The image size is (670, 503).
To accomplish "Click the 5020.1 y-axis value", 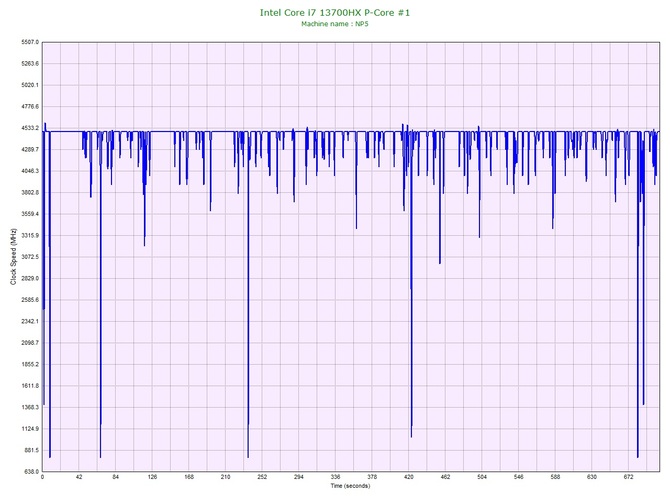I will click(x=30, y=85).
